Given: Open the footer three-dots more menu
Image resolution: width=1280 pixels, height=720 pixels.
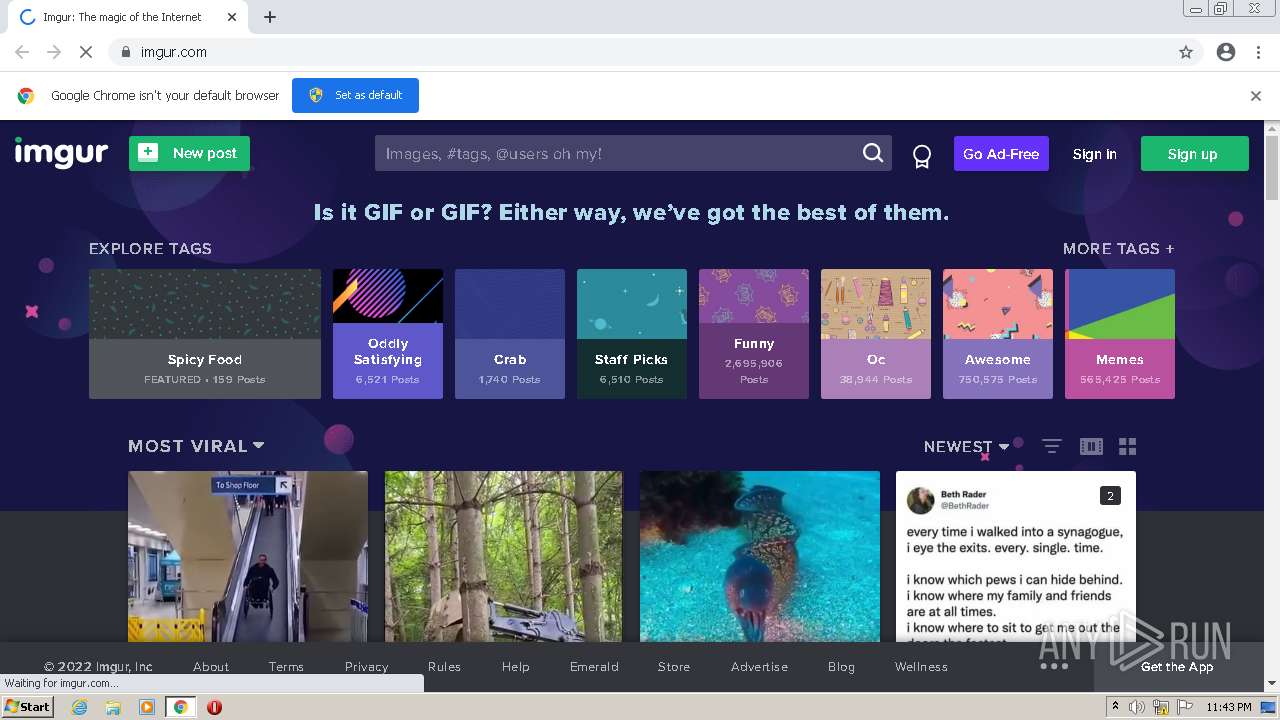Looking at the screenshot, I should point(1054,666).
